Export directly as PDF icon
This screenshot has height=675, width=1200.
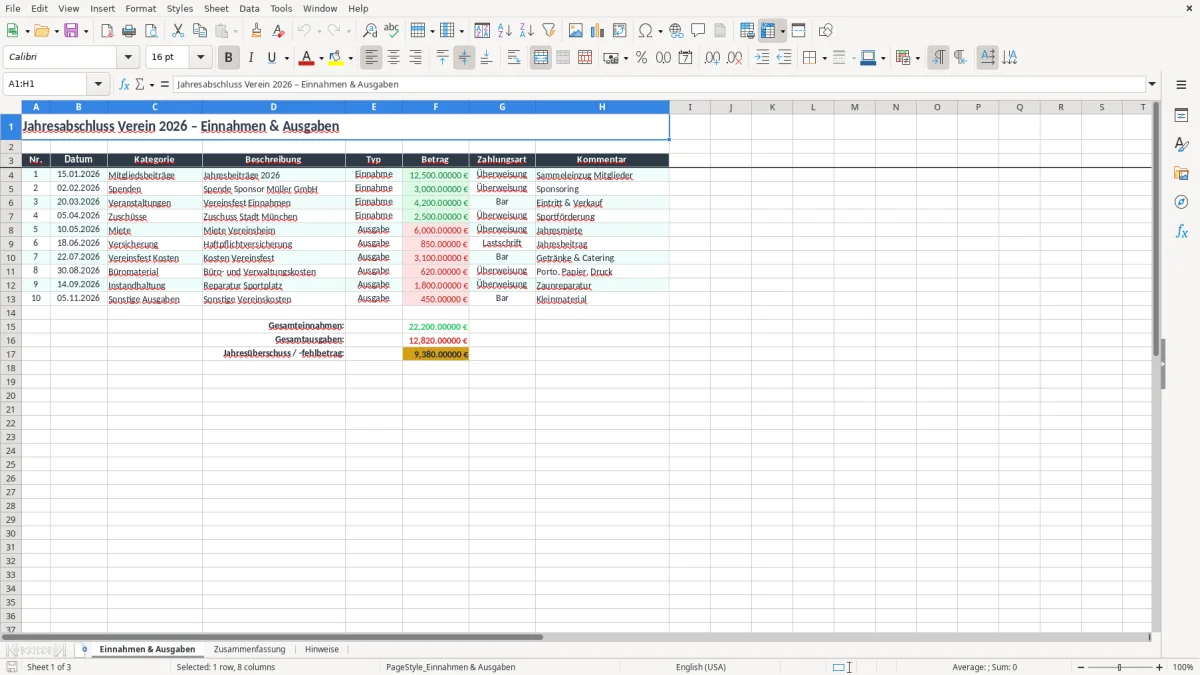[107, 31]
